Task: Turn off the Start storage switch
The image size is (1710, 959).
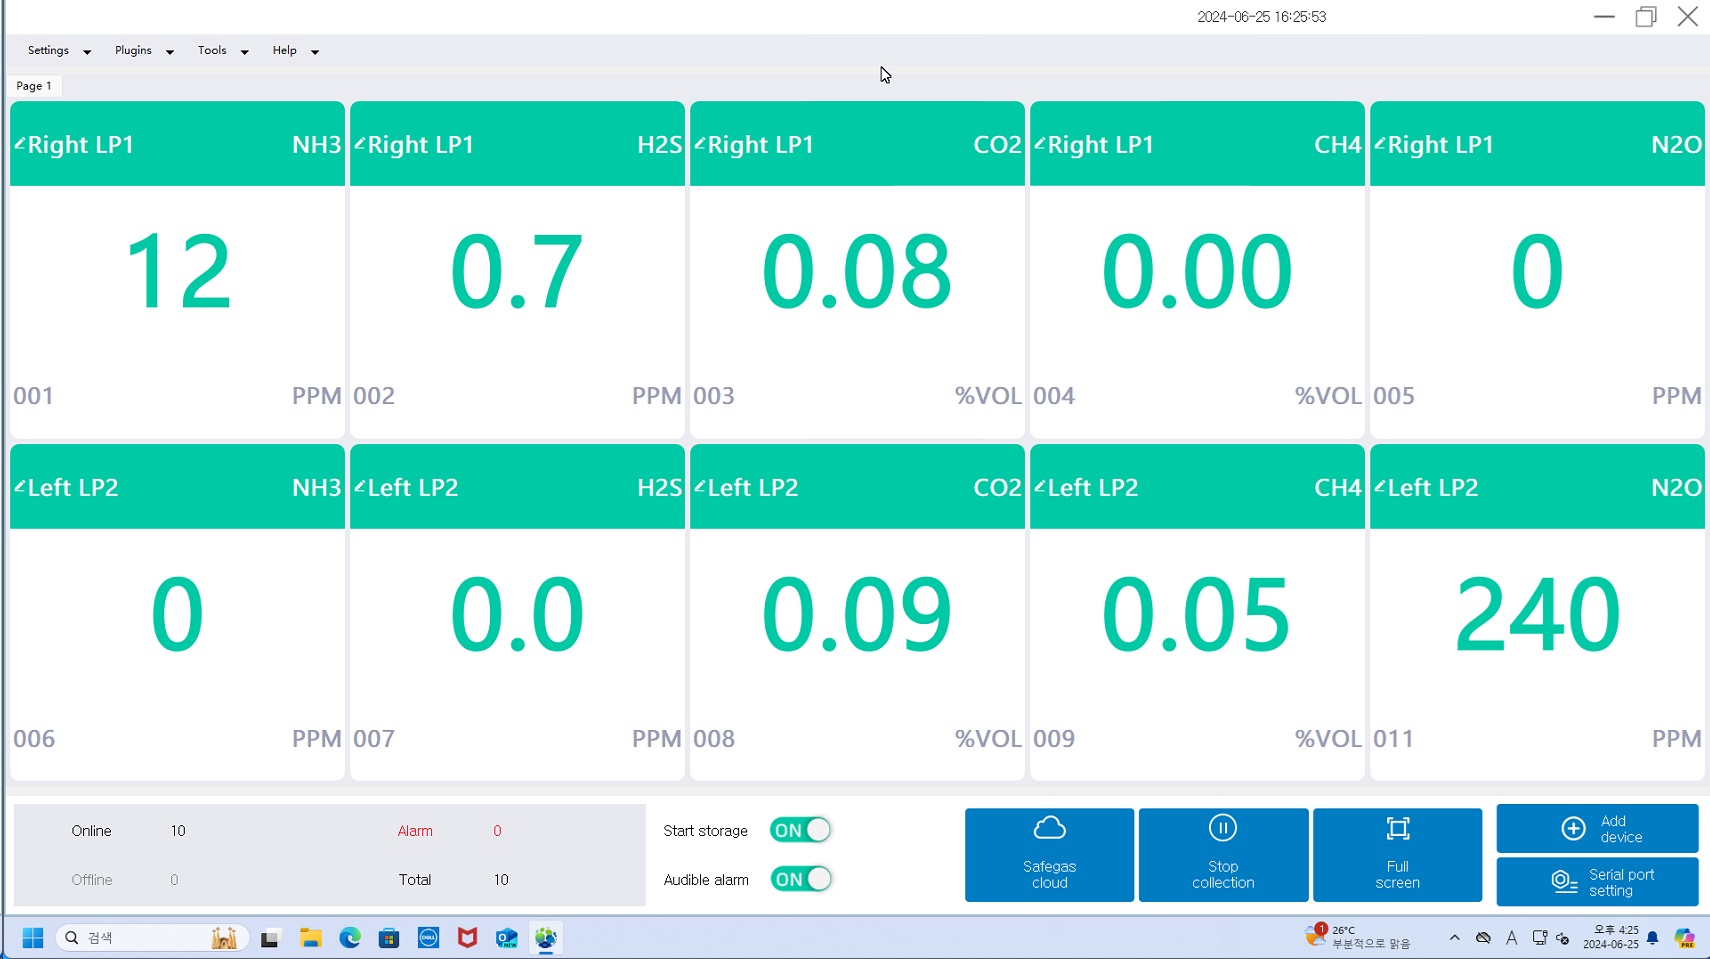Action: pos(800,830)
